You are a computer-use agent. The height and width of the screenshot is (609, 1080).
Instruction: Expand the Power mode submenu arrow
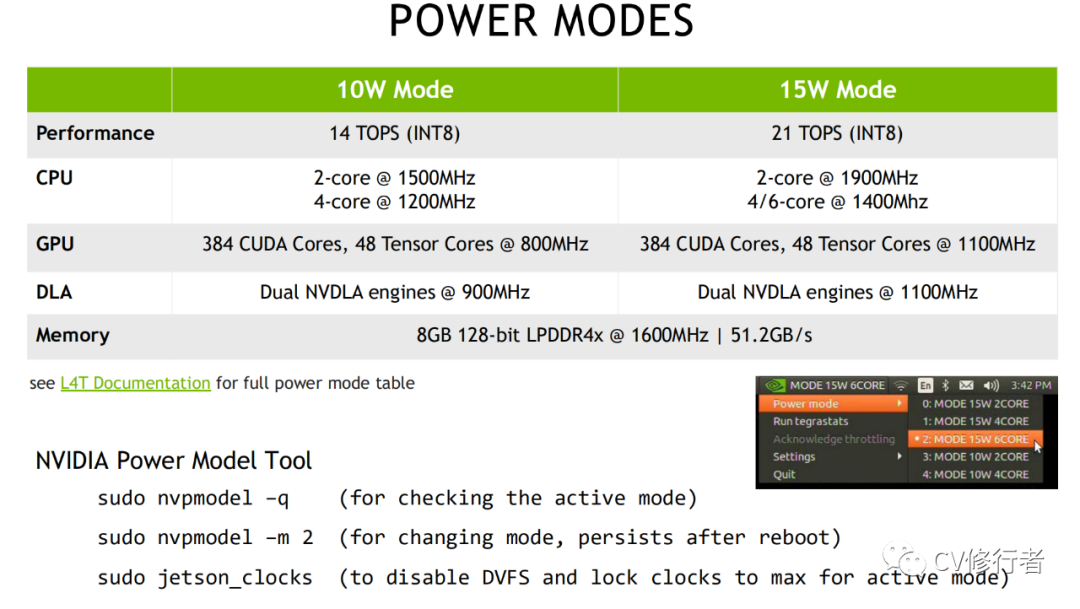pos(899,404)
